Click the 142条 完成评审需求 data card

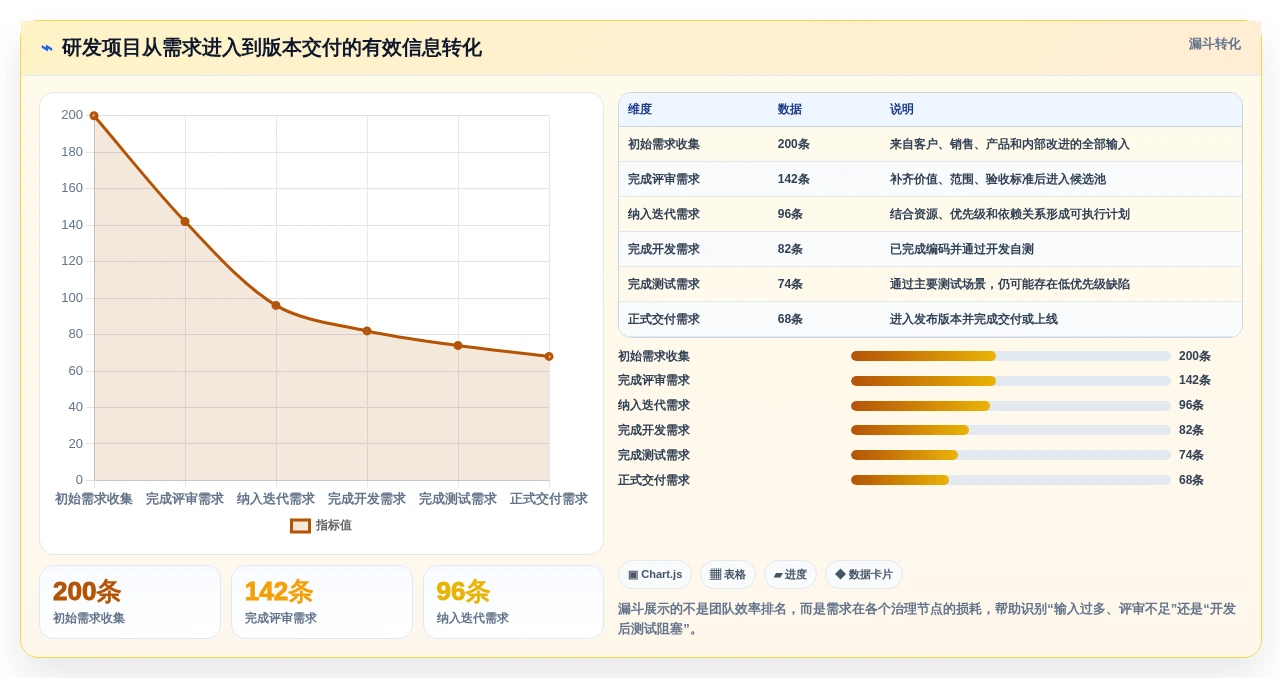pos(322,602)
